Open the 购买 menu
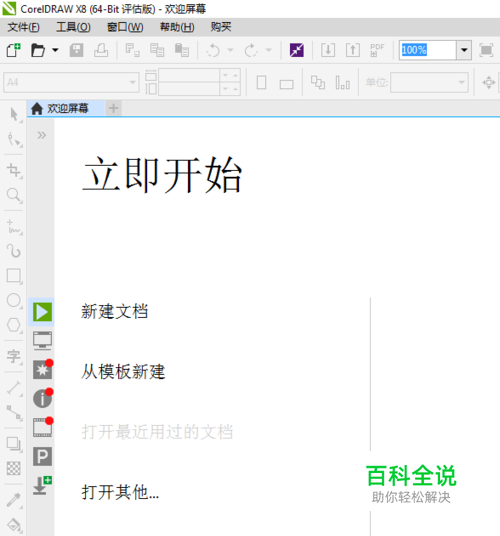This screenshot has height=536, width=500. click(x=221, y=27)
